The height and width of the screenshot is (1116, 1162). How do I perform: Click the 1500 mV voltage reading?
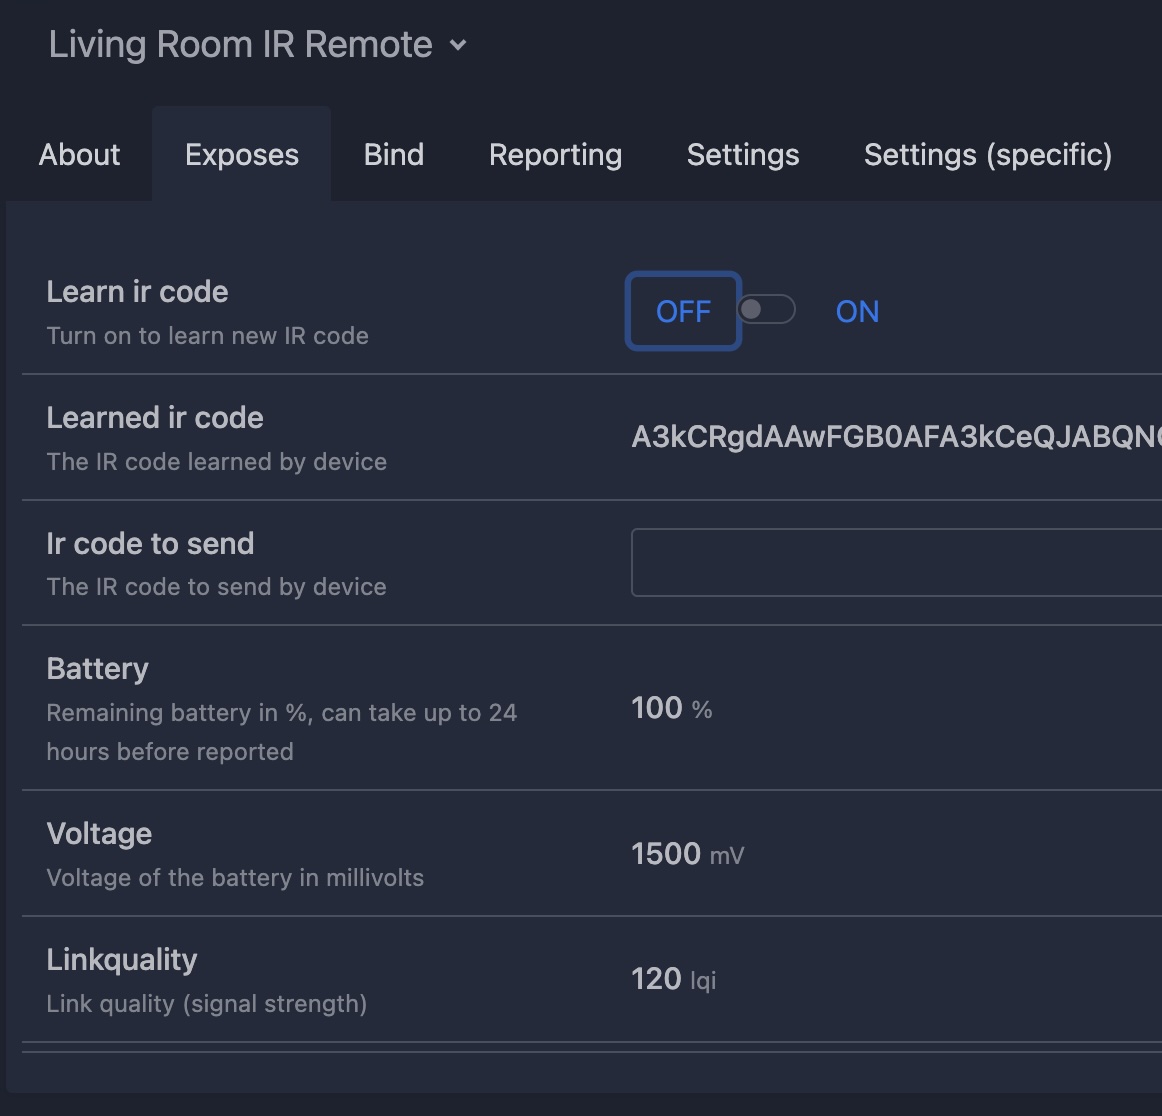[687, 854]
